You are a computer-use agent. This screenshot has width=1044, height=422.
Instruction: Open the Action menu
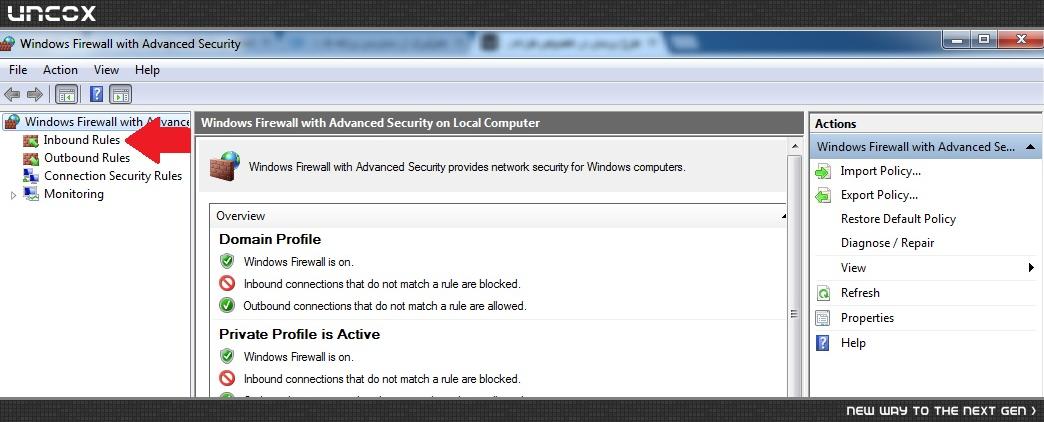pos(60,70)
